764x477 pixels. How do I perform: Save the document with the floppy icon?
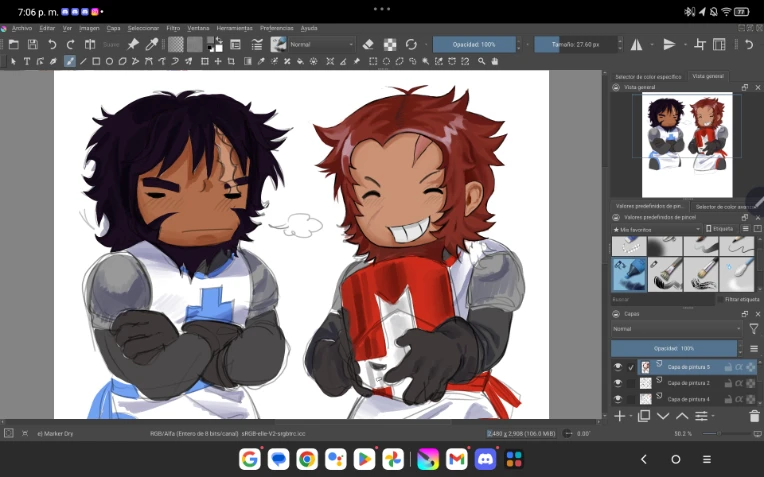click(32, 44)
